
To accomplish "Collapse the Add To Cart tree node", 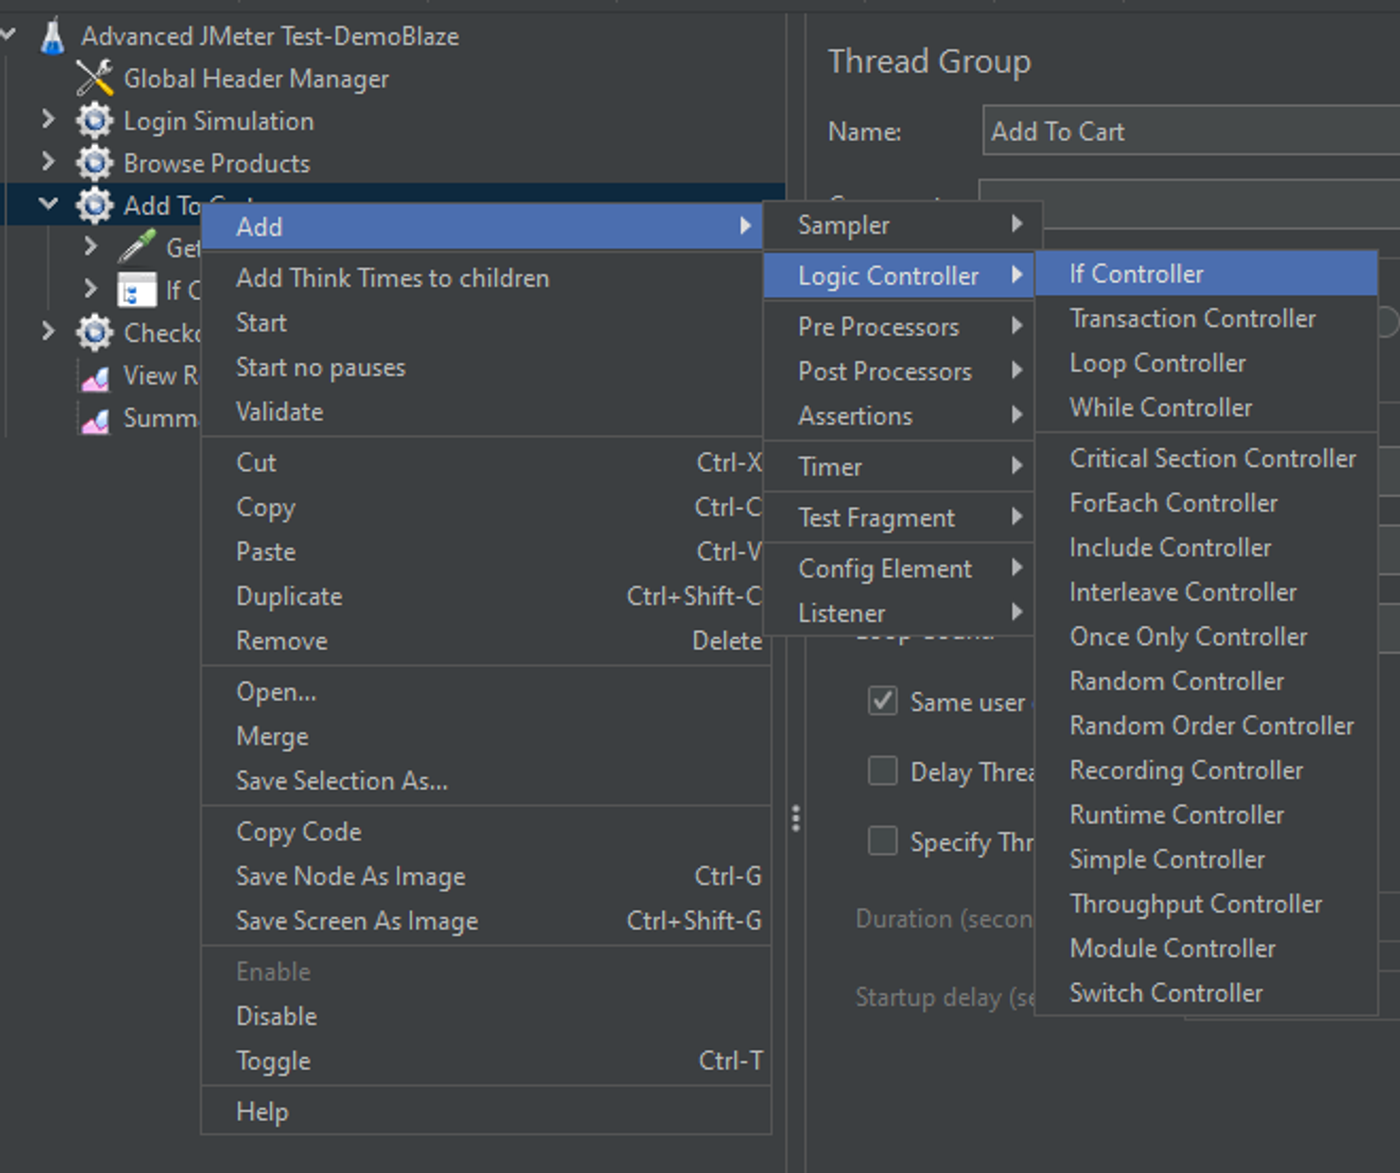I will click(48, 204).
